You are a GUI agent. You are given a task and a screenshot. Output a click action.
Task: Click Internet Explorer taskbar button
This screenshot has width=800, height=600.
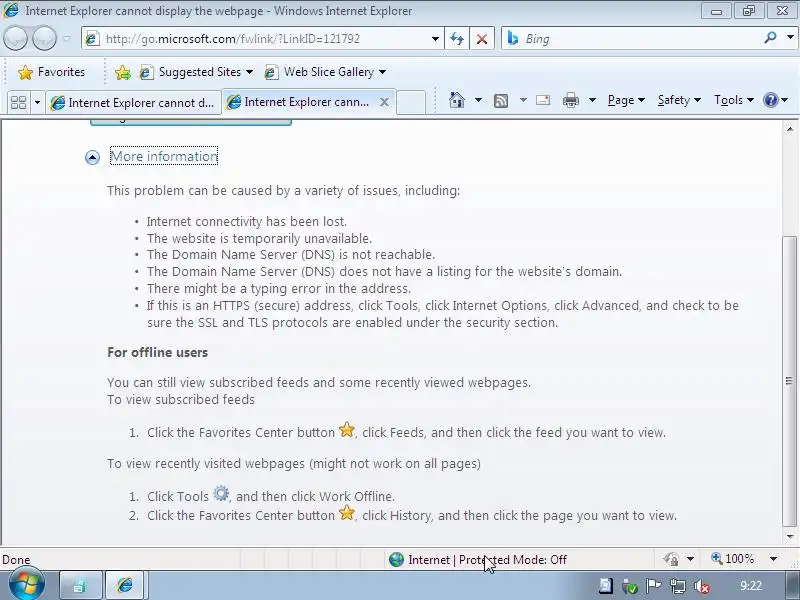click(126, 586)
